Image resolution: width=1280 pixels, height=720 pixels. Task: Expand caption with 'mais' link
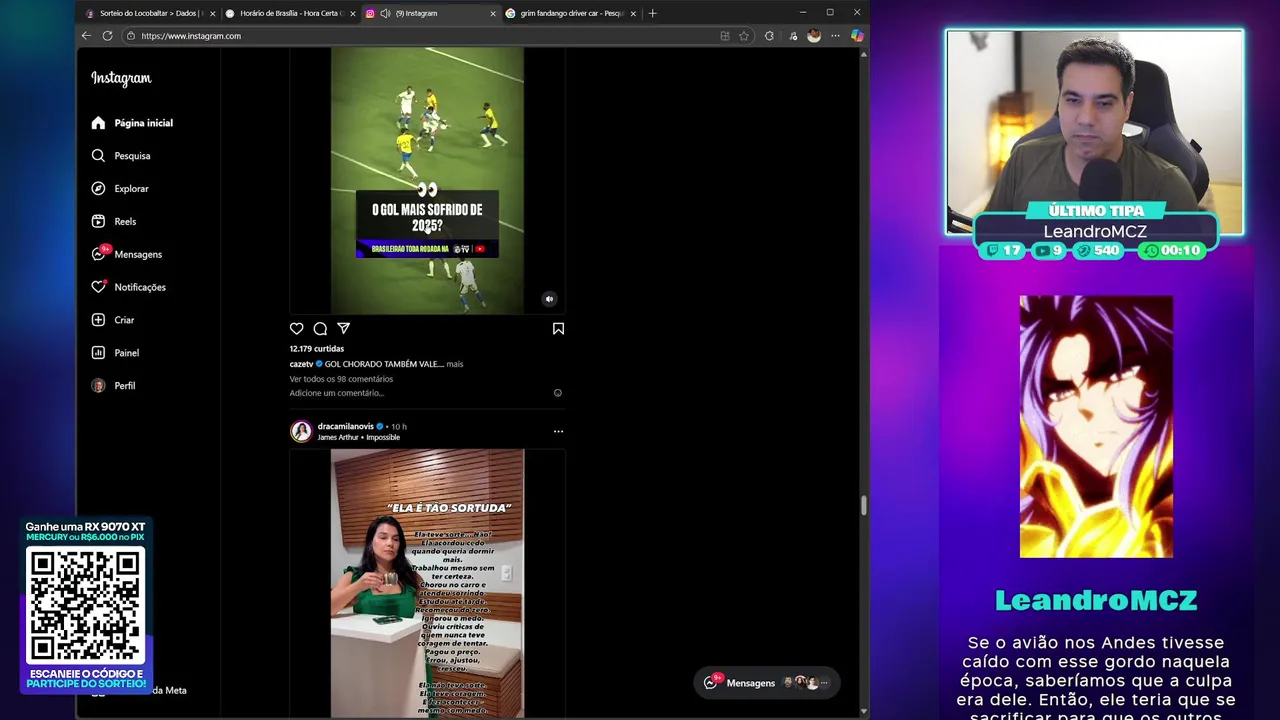(455, 364)
